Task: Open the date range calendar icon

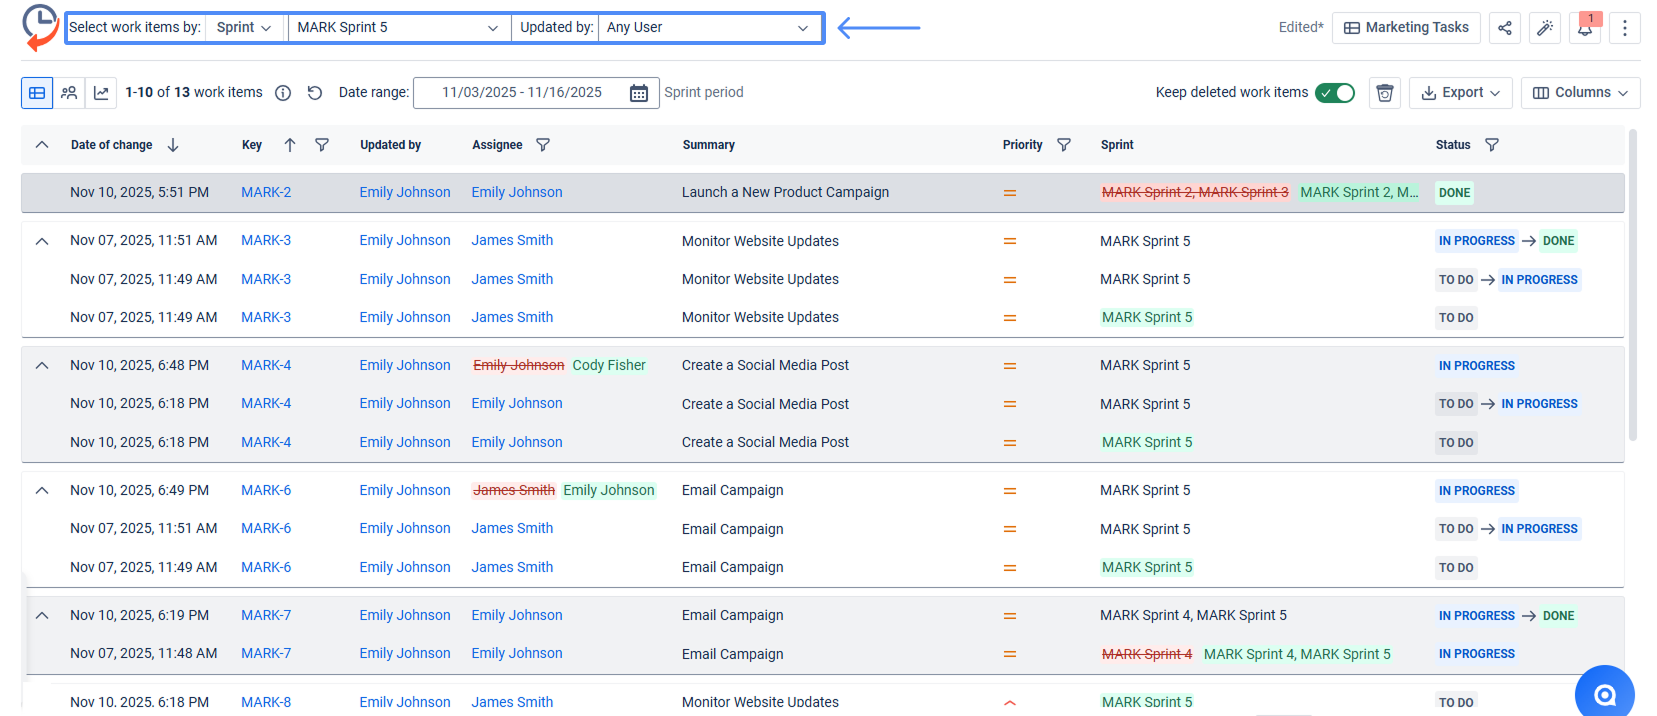Action: coord(638,93)
